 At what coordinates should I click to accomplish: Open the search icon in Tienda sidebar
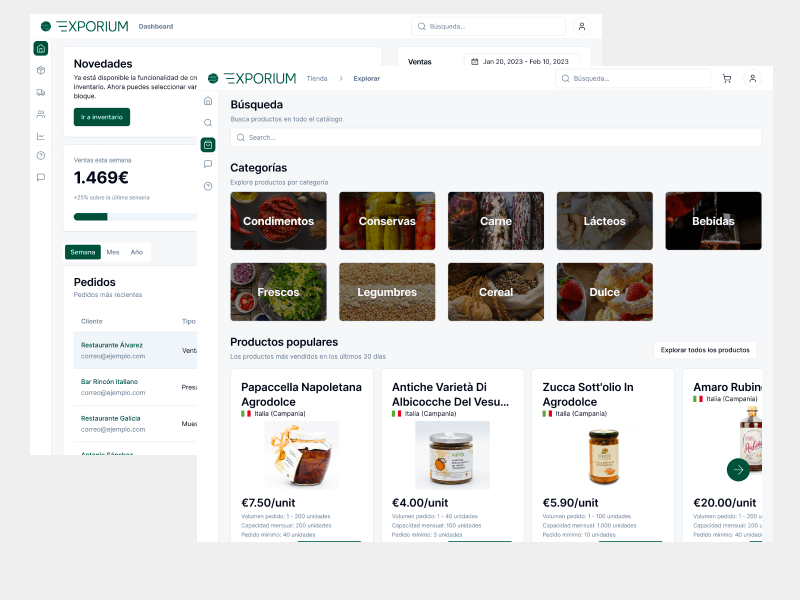point(208,123)
